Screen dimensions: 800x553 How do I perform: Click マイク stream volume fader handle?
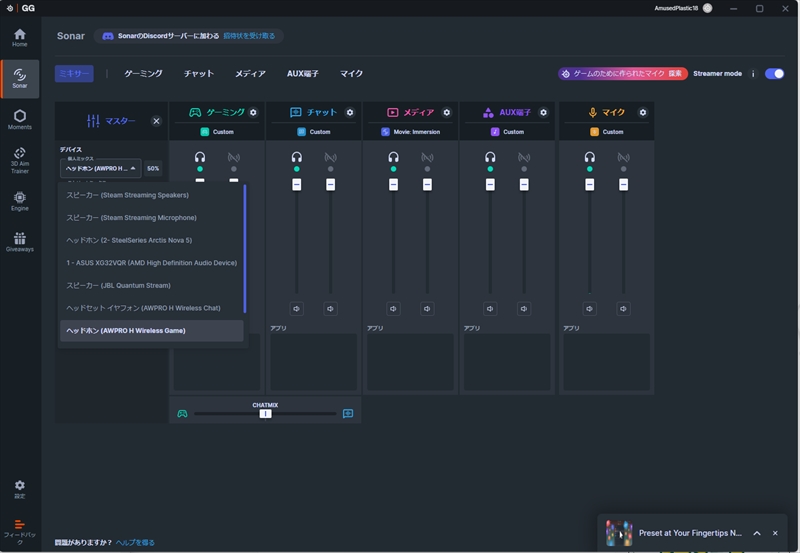(623, 185)
